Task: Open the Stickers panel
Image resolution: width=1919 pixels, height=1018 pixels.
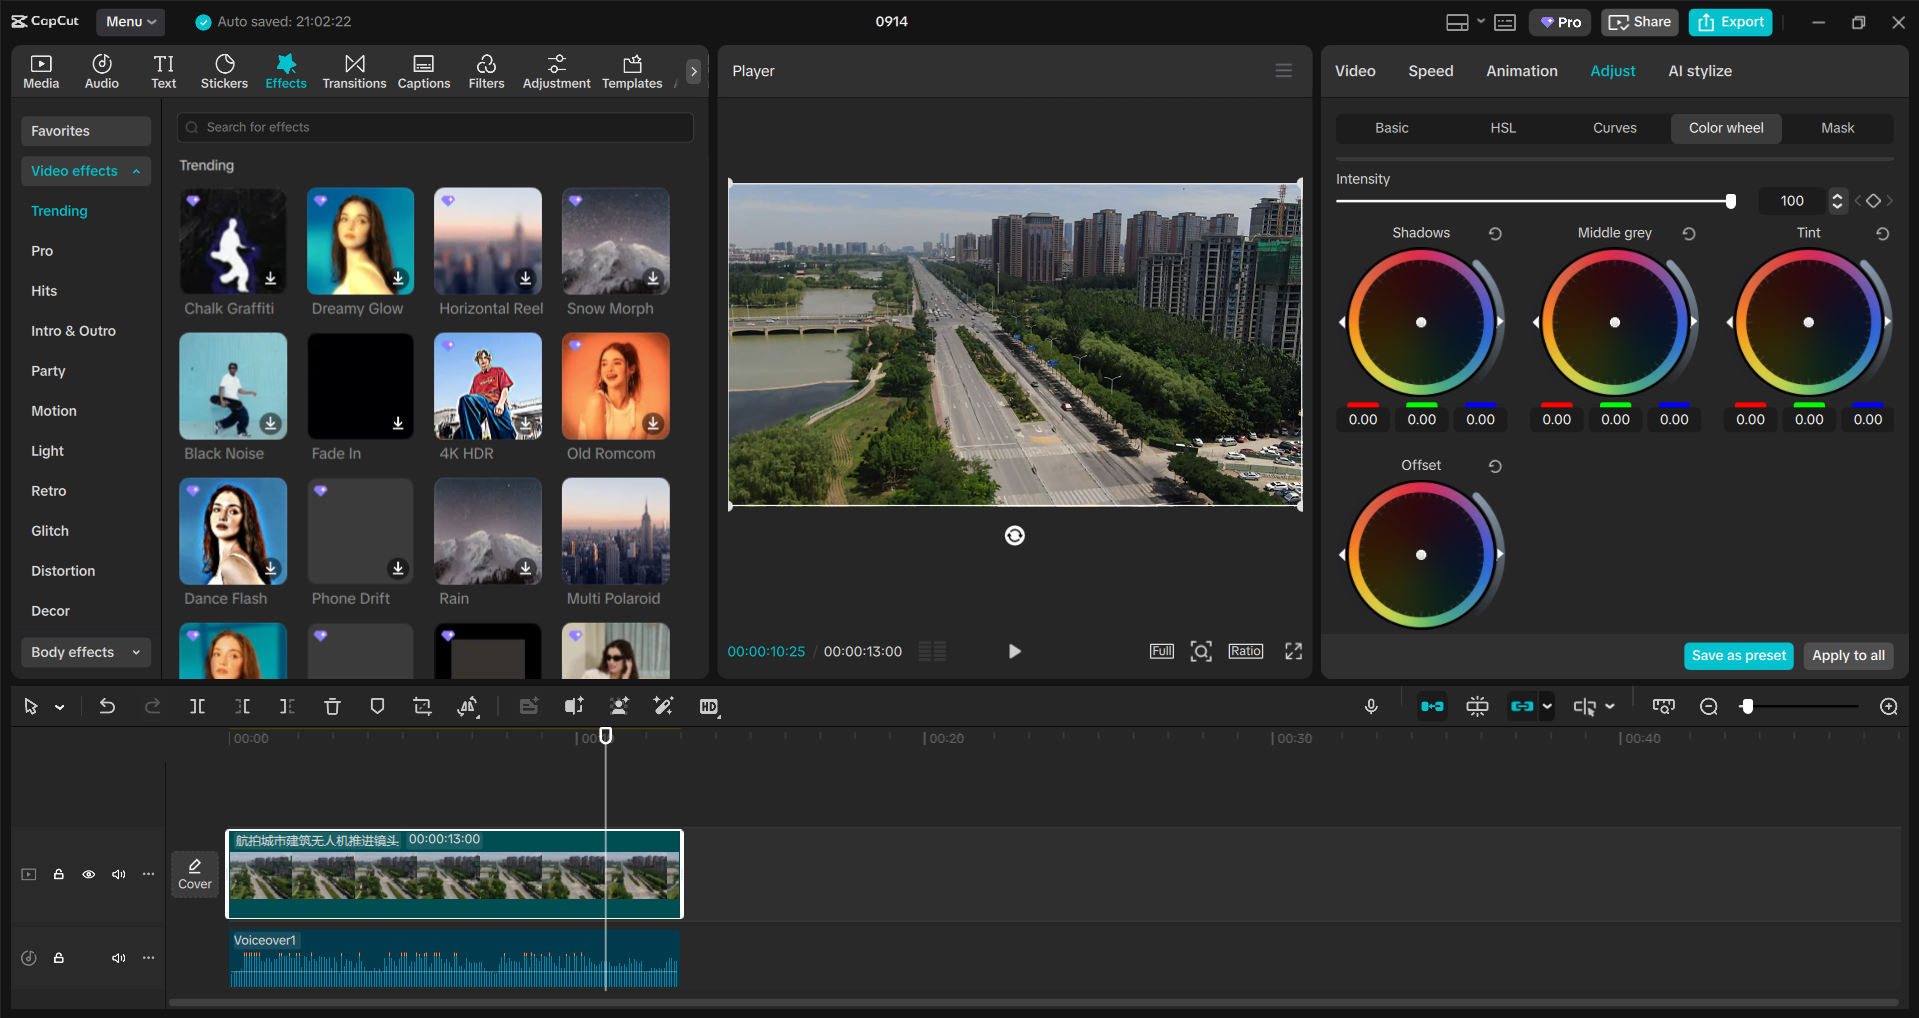Action: coord(224,71)
